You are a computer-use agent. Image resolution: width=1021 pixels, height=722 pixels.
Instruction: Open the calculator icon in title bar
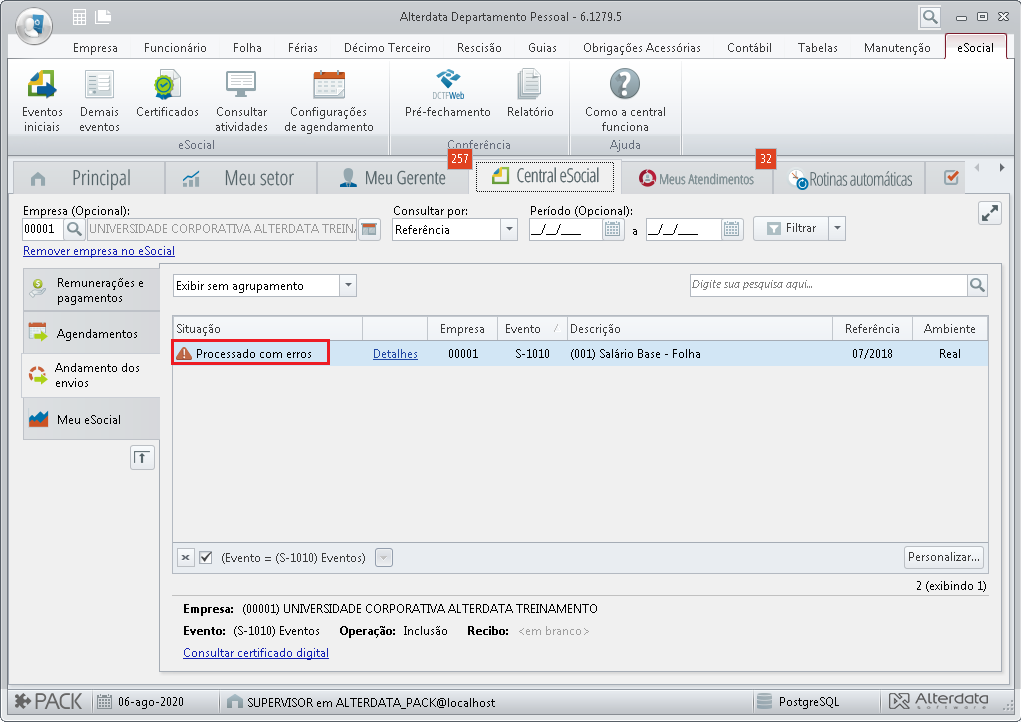(x=79, y=18)
